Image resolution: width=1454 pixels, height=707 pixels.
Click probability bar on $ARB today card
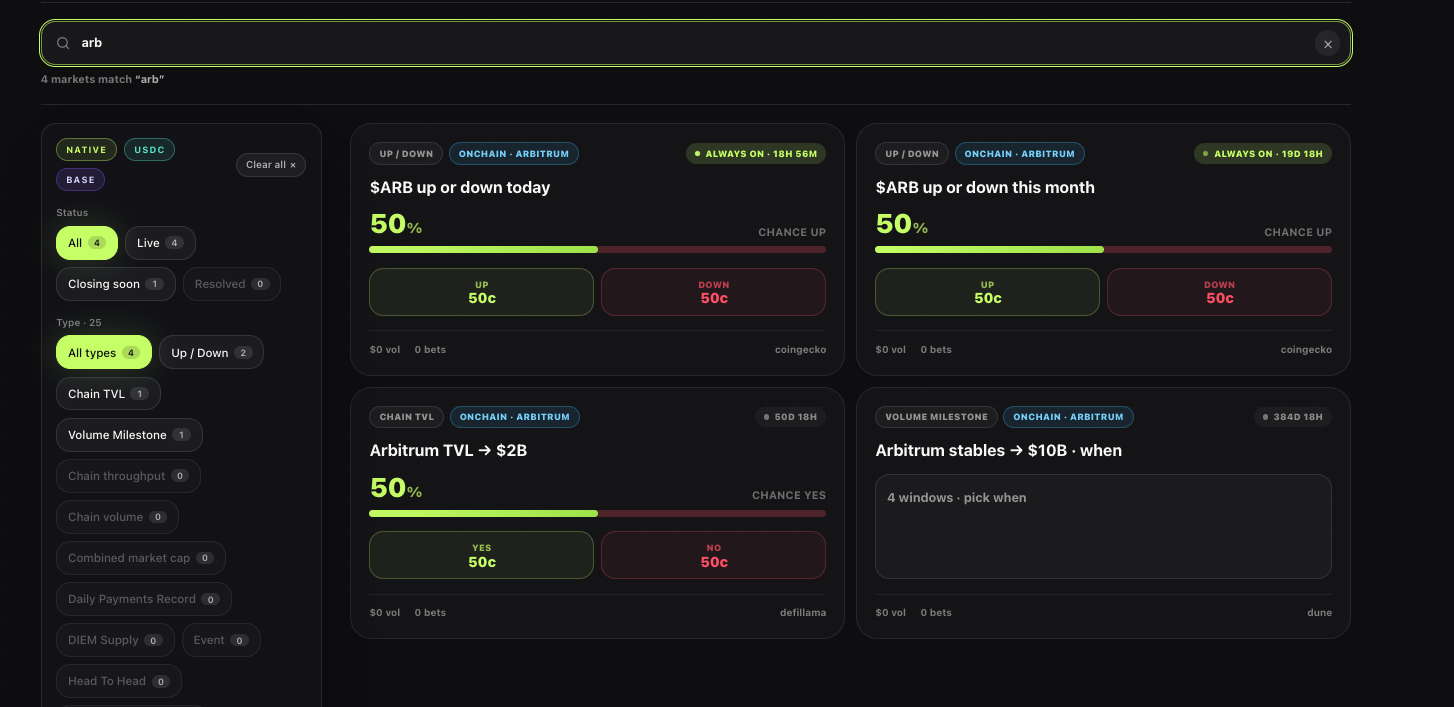tap(597, 249)
